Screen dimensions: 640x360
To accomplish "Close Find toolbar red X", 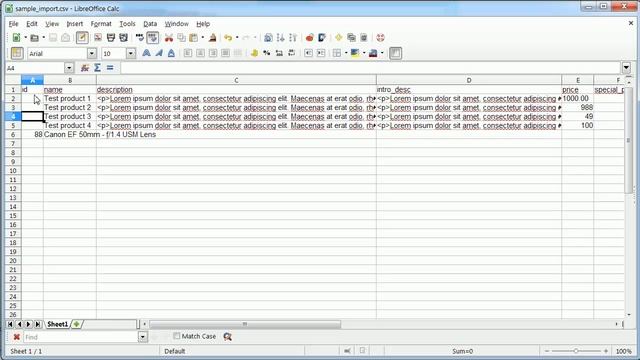I will 16,337.
